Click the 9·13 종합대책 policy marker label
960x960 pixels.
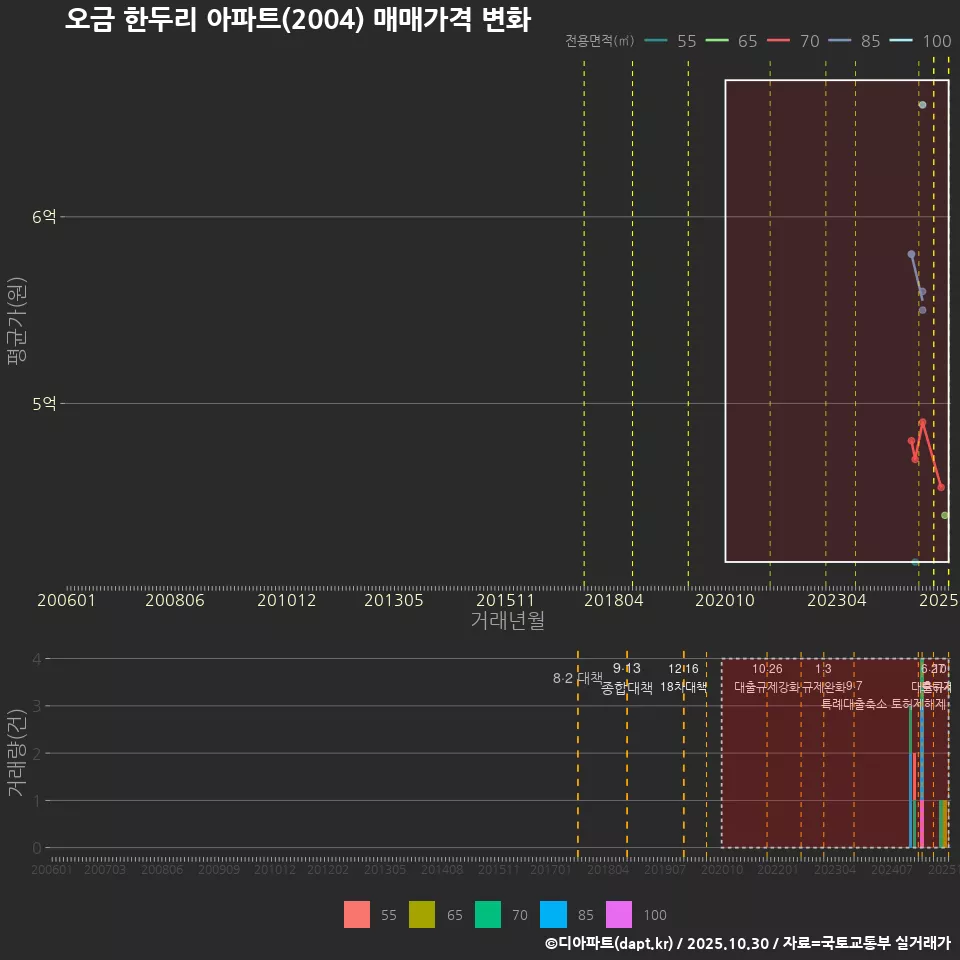point(625,677)
